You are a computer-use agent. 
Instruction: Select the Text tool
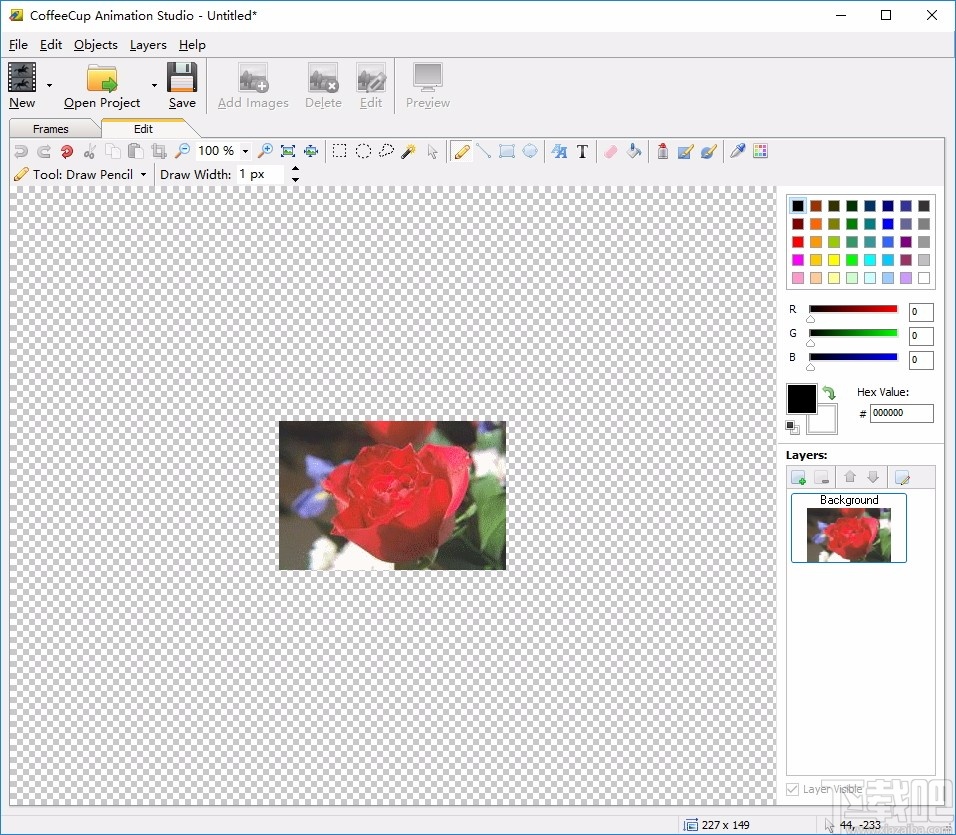[582, 151]
